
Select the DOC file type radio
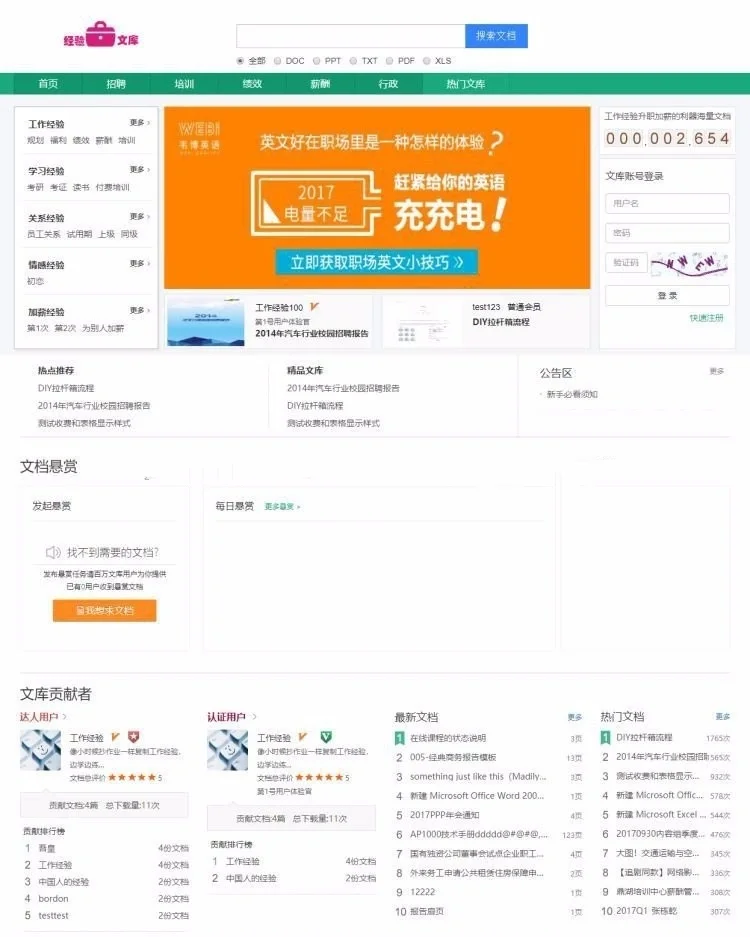(278, 61)
